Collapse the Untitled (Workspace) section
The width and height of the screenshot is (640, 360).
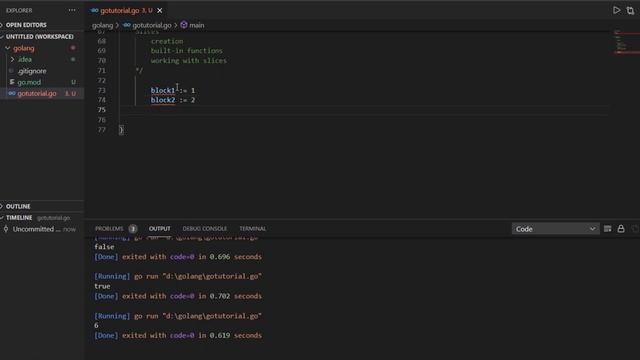click(x=42, y=36)
